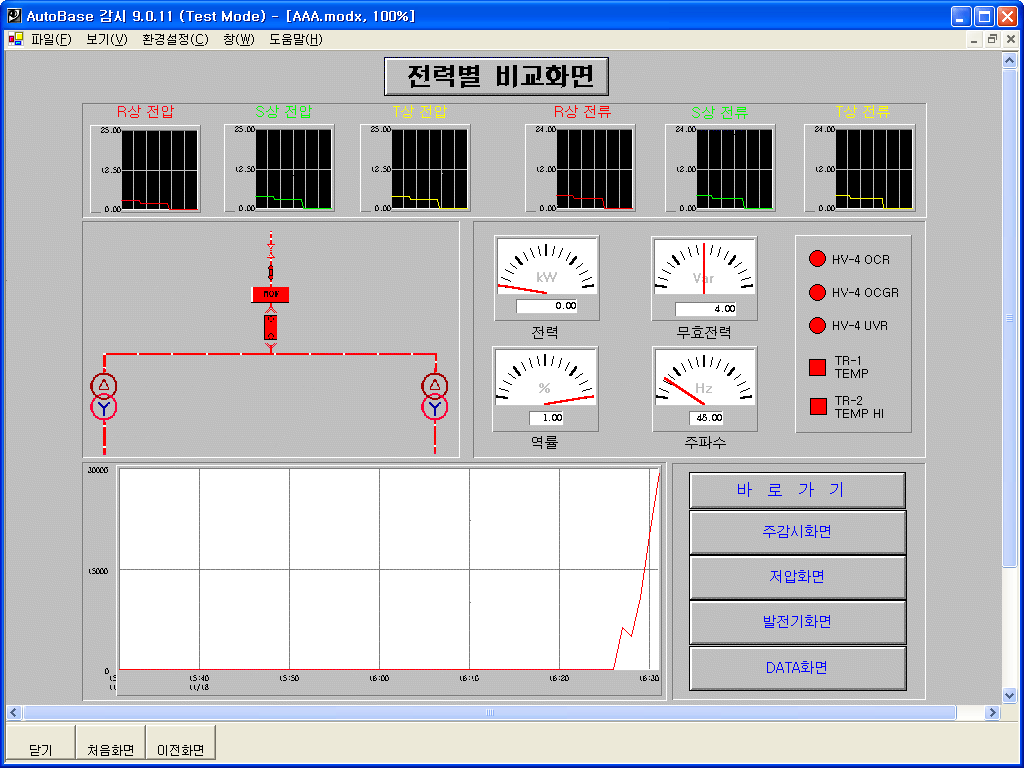Click the HV-4 OCGR red indicator lamp

point(816,293)
